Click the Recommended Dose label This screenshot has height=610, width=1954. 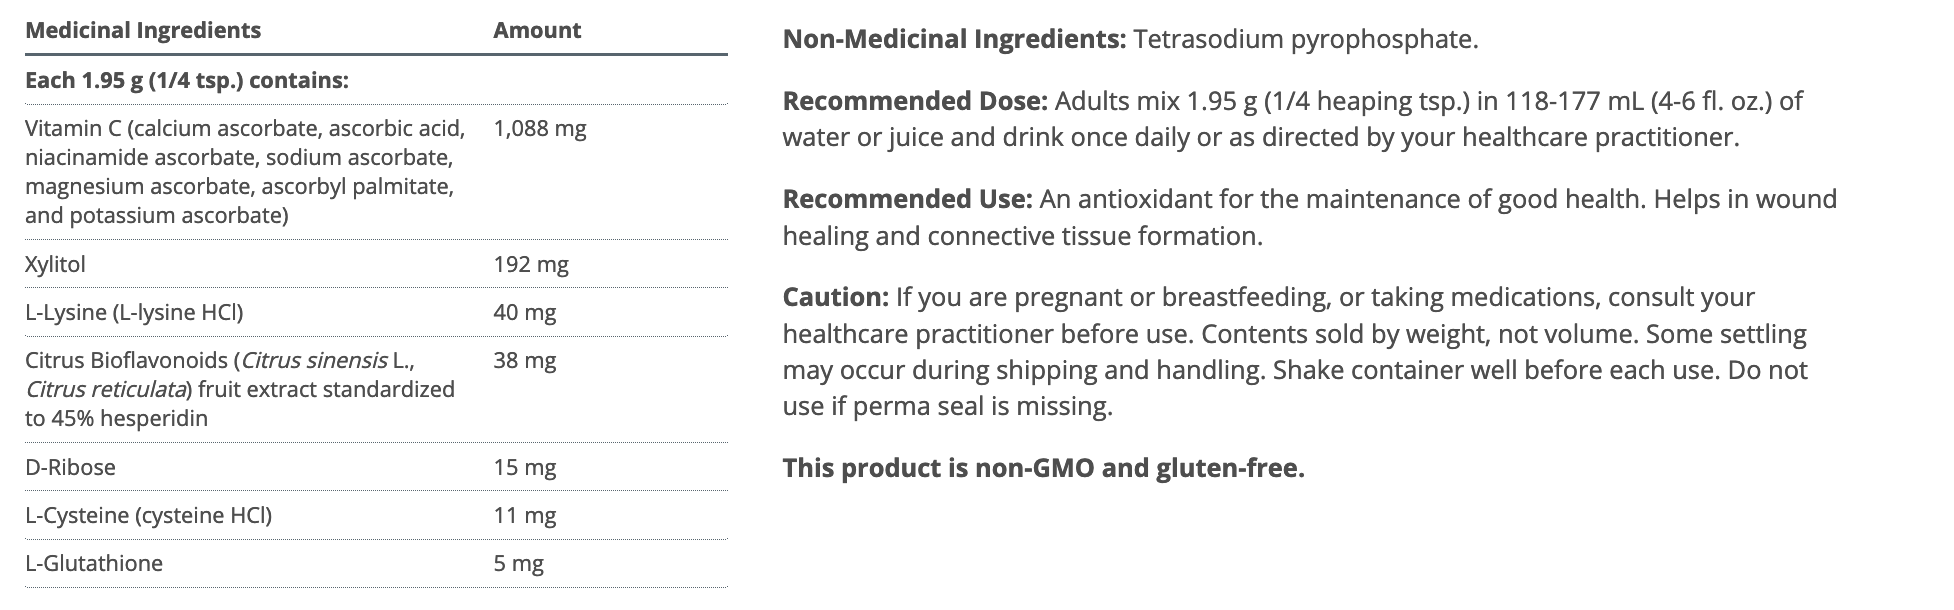pos(914,101)
